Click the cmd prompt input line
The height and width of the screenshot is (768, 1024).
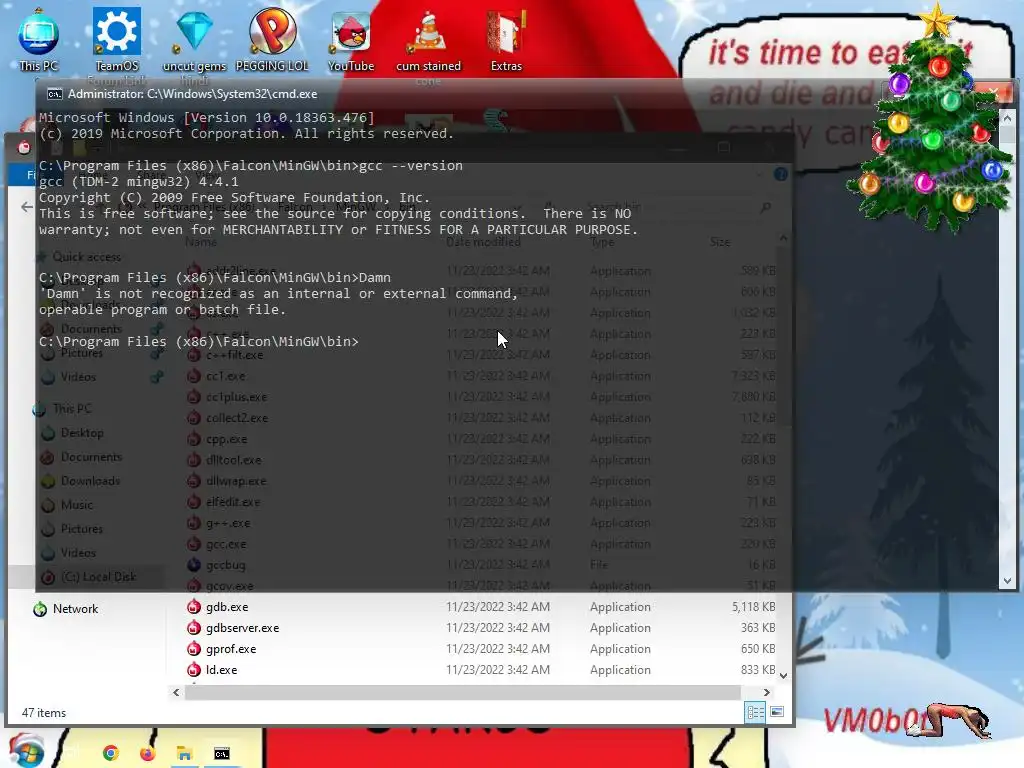pyautogui.click(x=199, y=342)
